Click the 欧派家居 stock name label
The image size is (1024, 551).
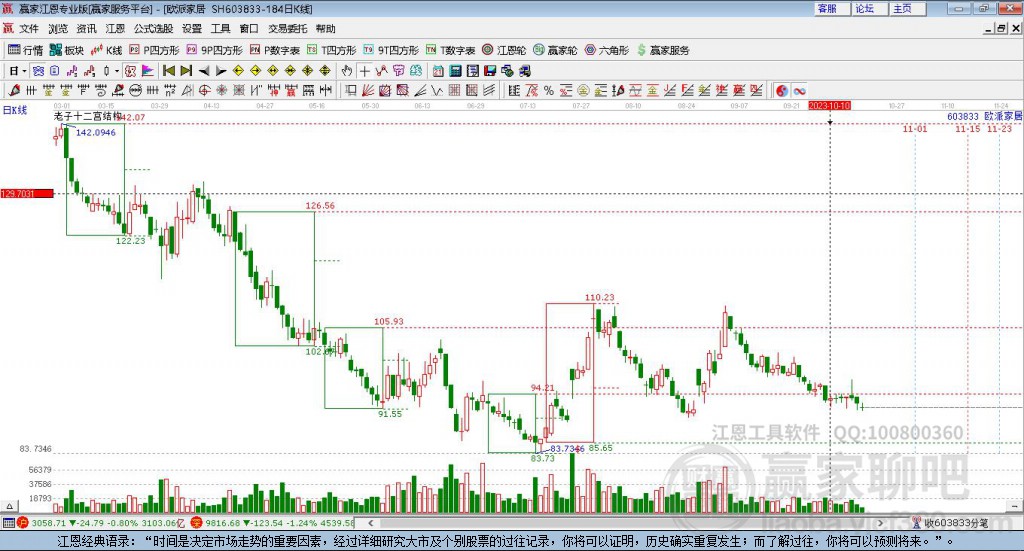click(1003, 116)
